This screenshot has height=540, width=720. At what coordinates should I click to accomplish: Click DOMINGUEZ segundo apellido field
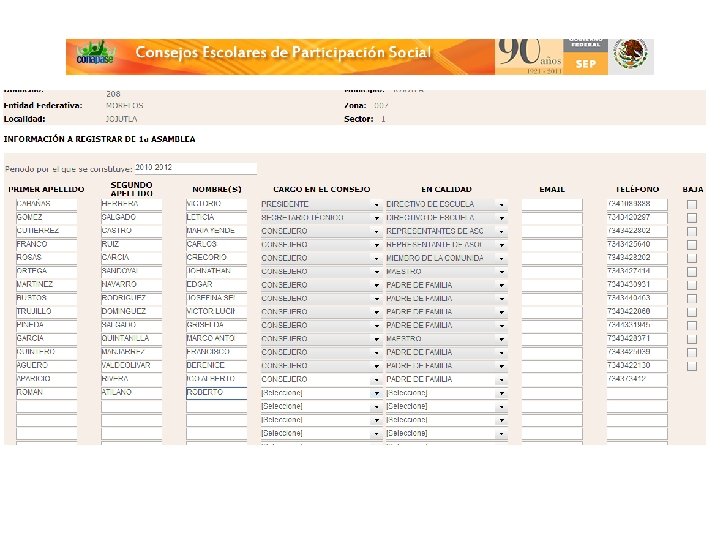[x=131, y=312]
